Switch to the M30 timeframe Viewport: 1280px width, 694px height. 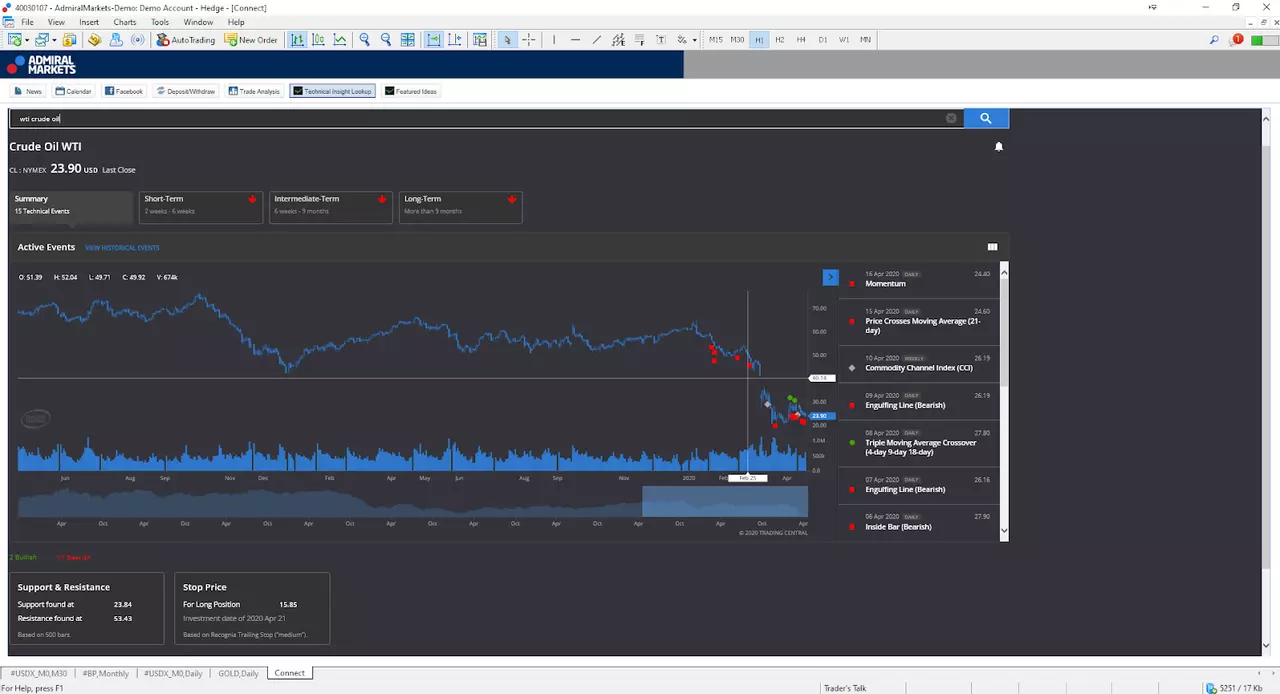click(x=737, y=40)
